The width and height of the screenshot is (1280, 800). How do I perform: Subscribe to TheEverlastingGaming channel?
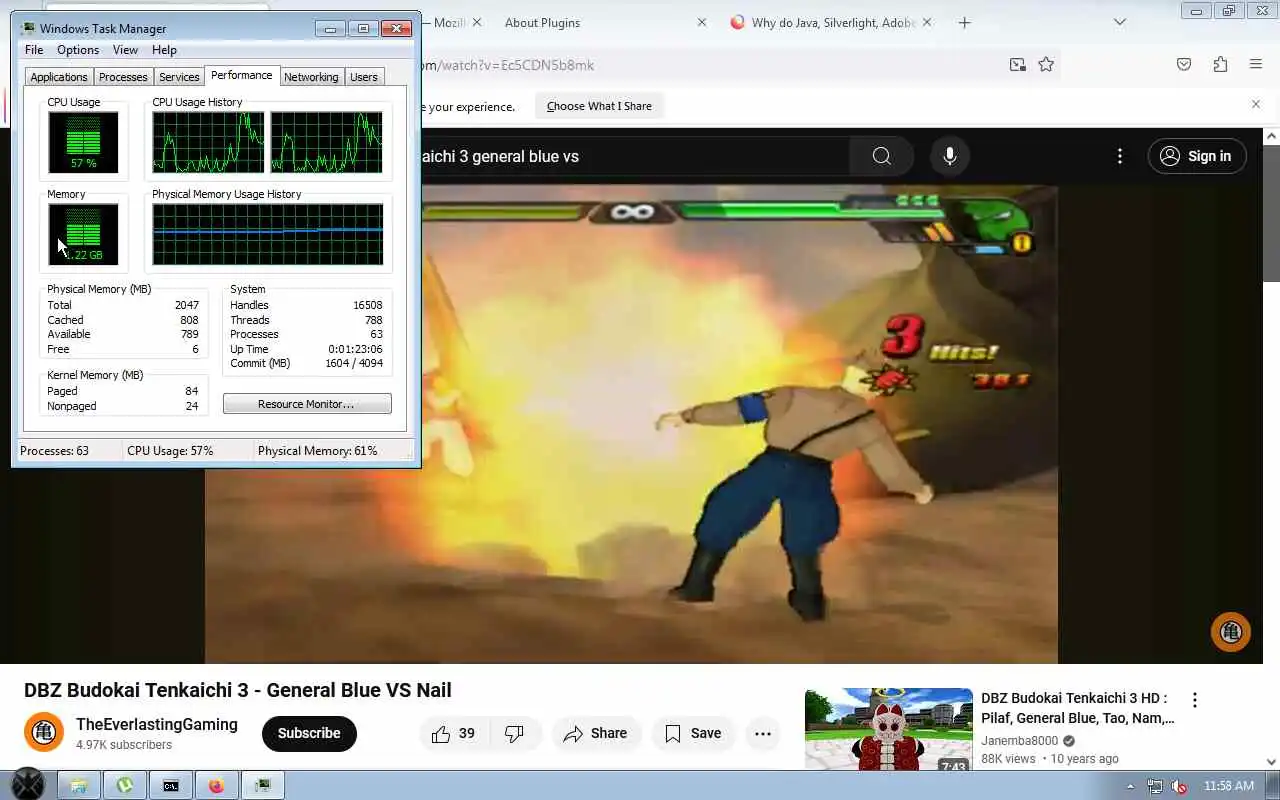tap(309, 733)
